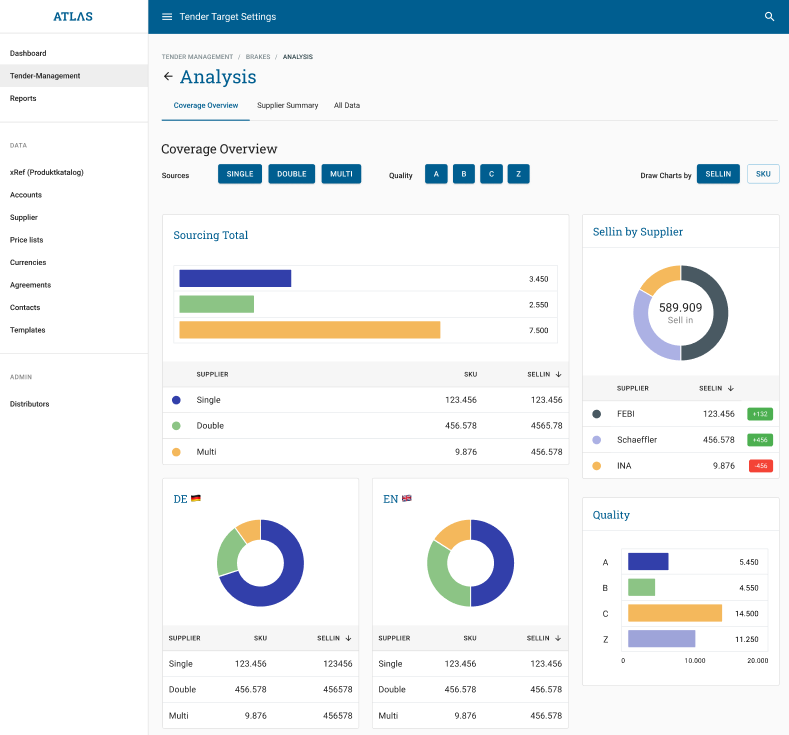Open Distributors in sidebar
Screen dimensions: 789x735
point(30,404)
